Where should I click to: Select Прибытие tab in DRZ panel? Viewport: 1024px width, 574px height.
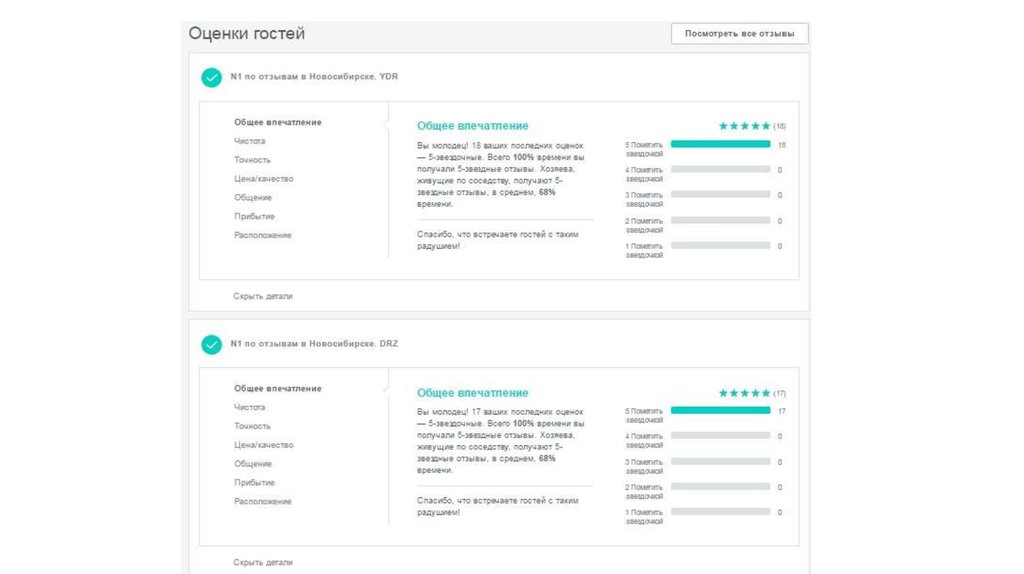(254, 483)
